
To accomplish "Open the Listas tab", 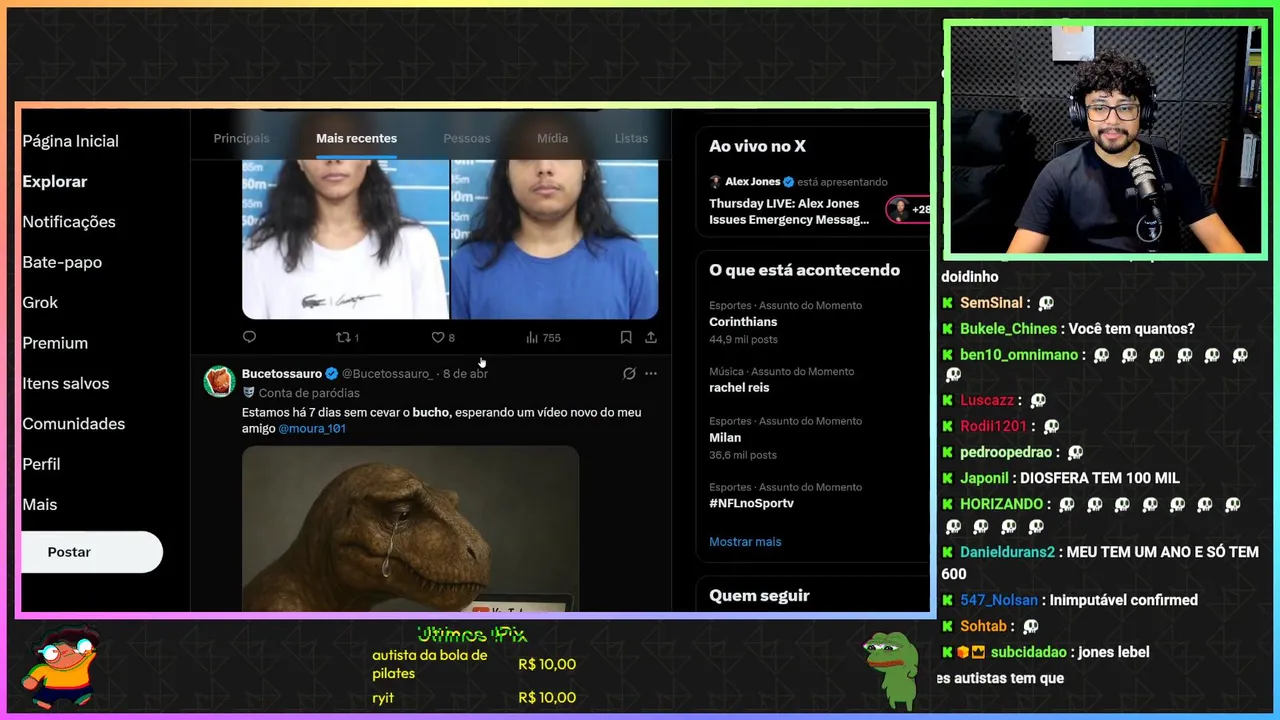I will (631, 138).
